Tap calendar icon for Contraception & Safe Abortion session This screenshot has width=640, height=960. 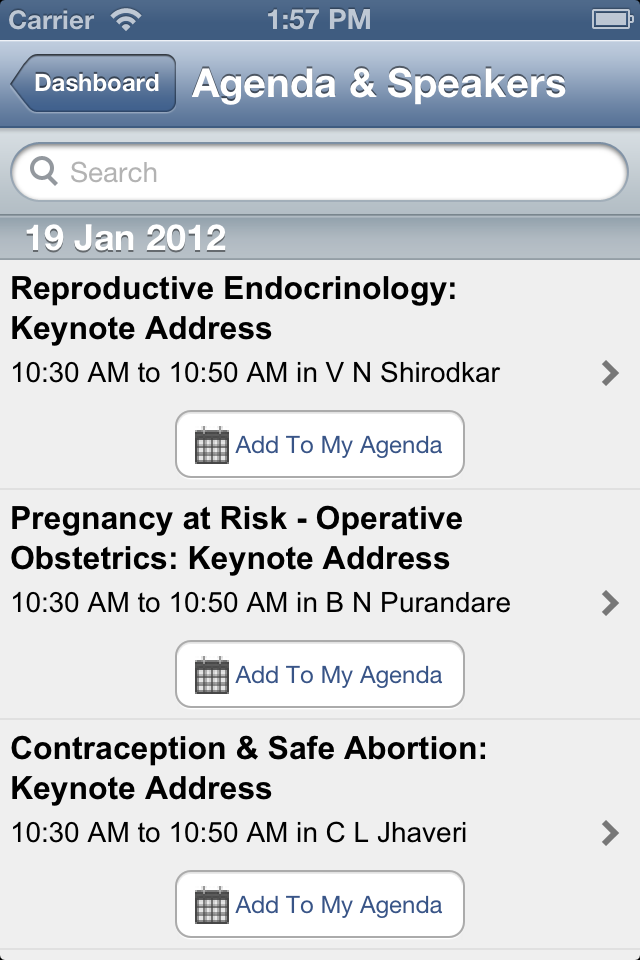[x=212, y=905]
